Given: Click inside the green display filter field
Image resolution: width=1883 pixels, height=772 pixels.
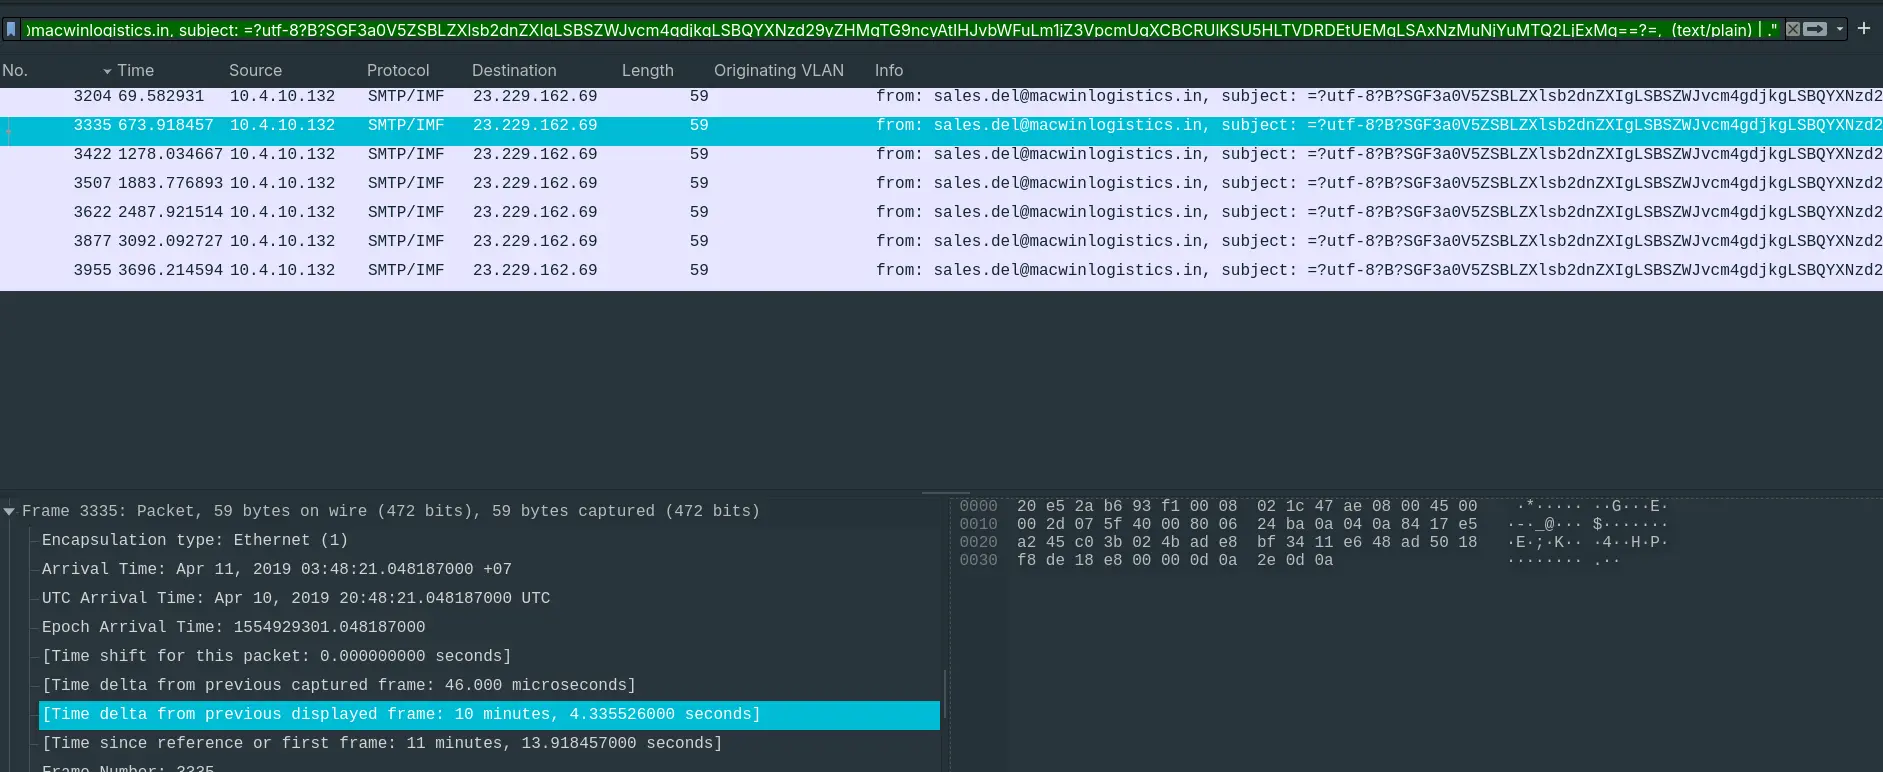Looking at the screenshot, I should [900, 30].
